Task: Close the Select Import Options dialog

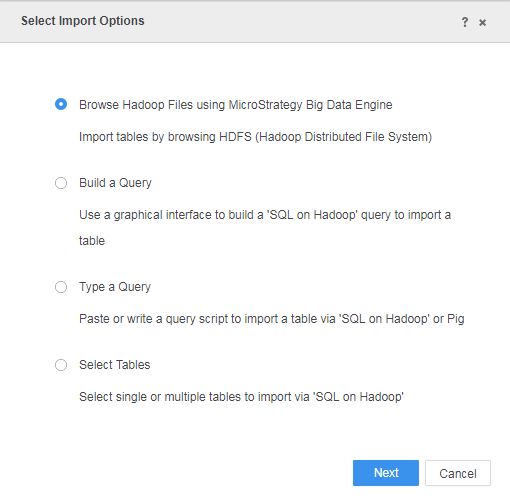Action: click(x=482, y=23)
